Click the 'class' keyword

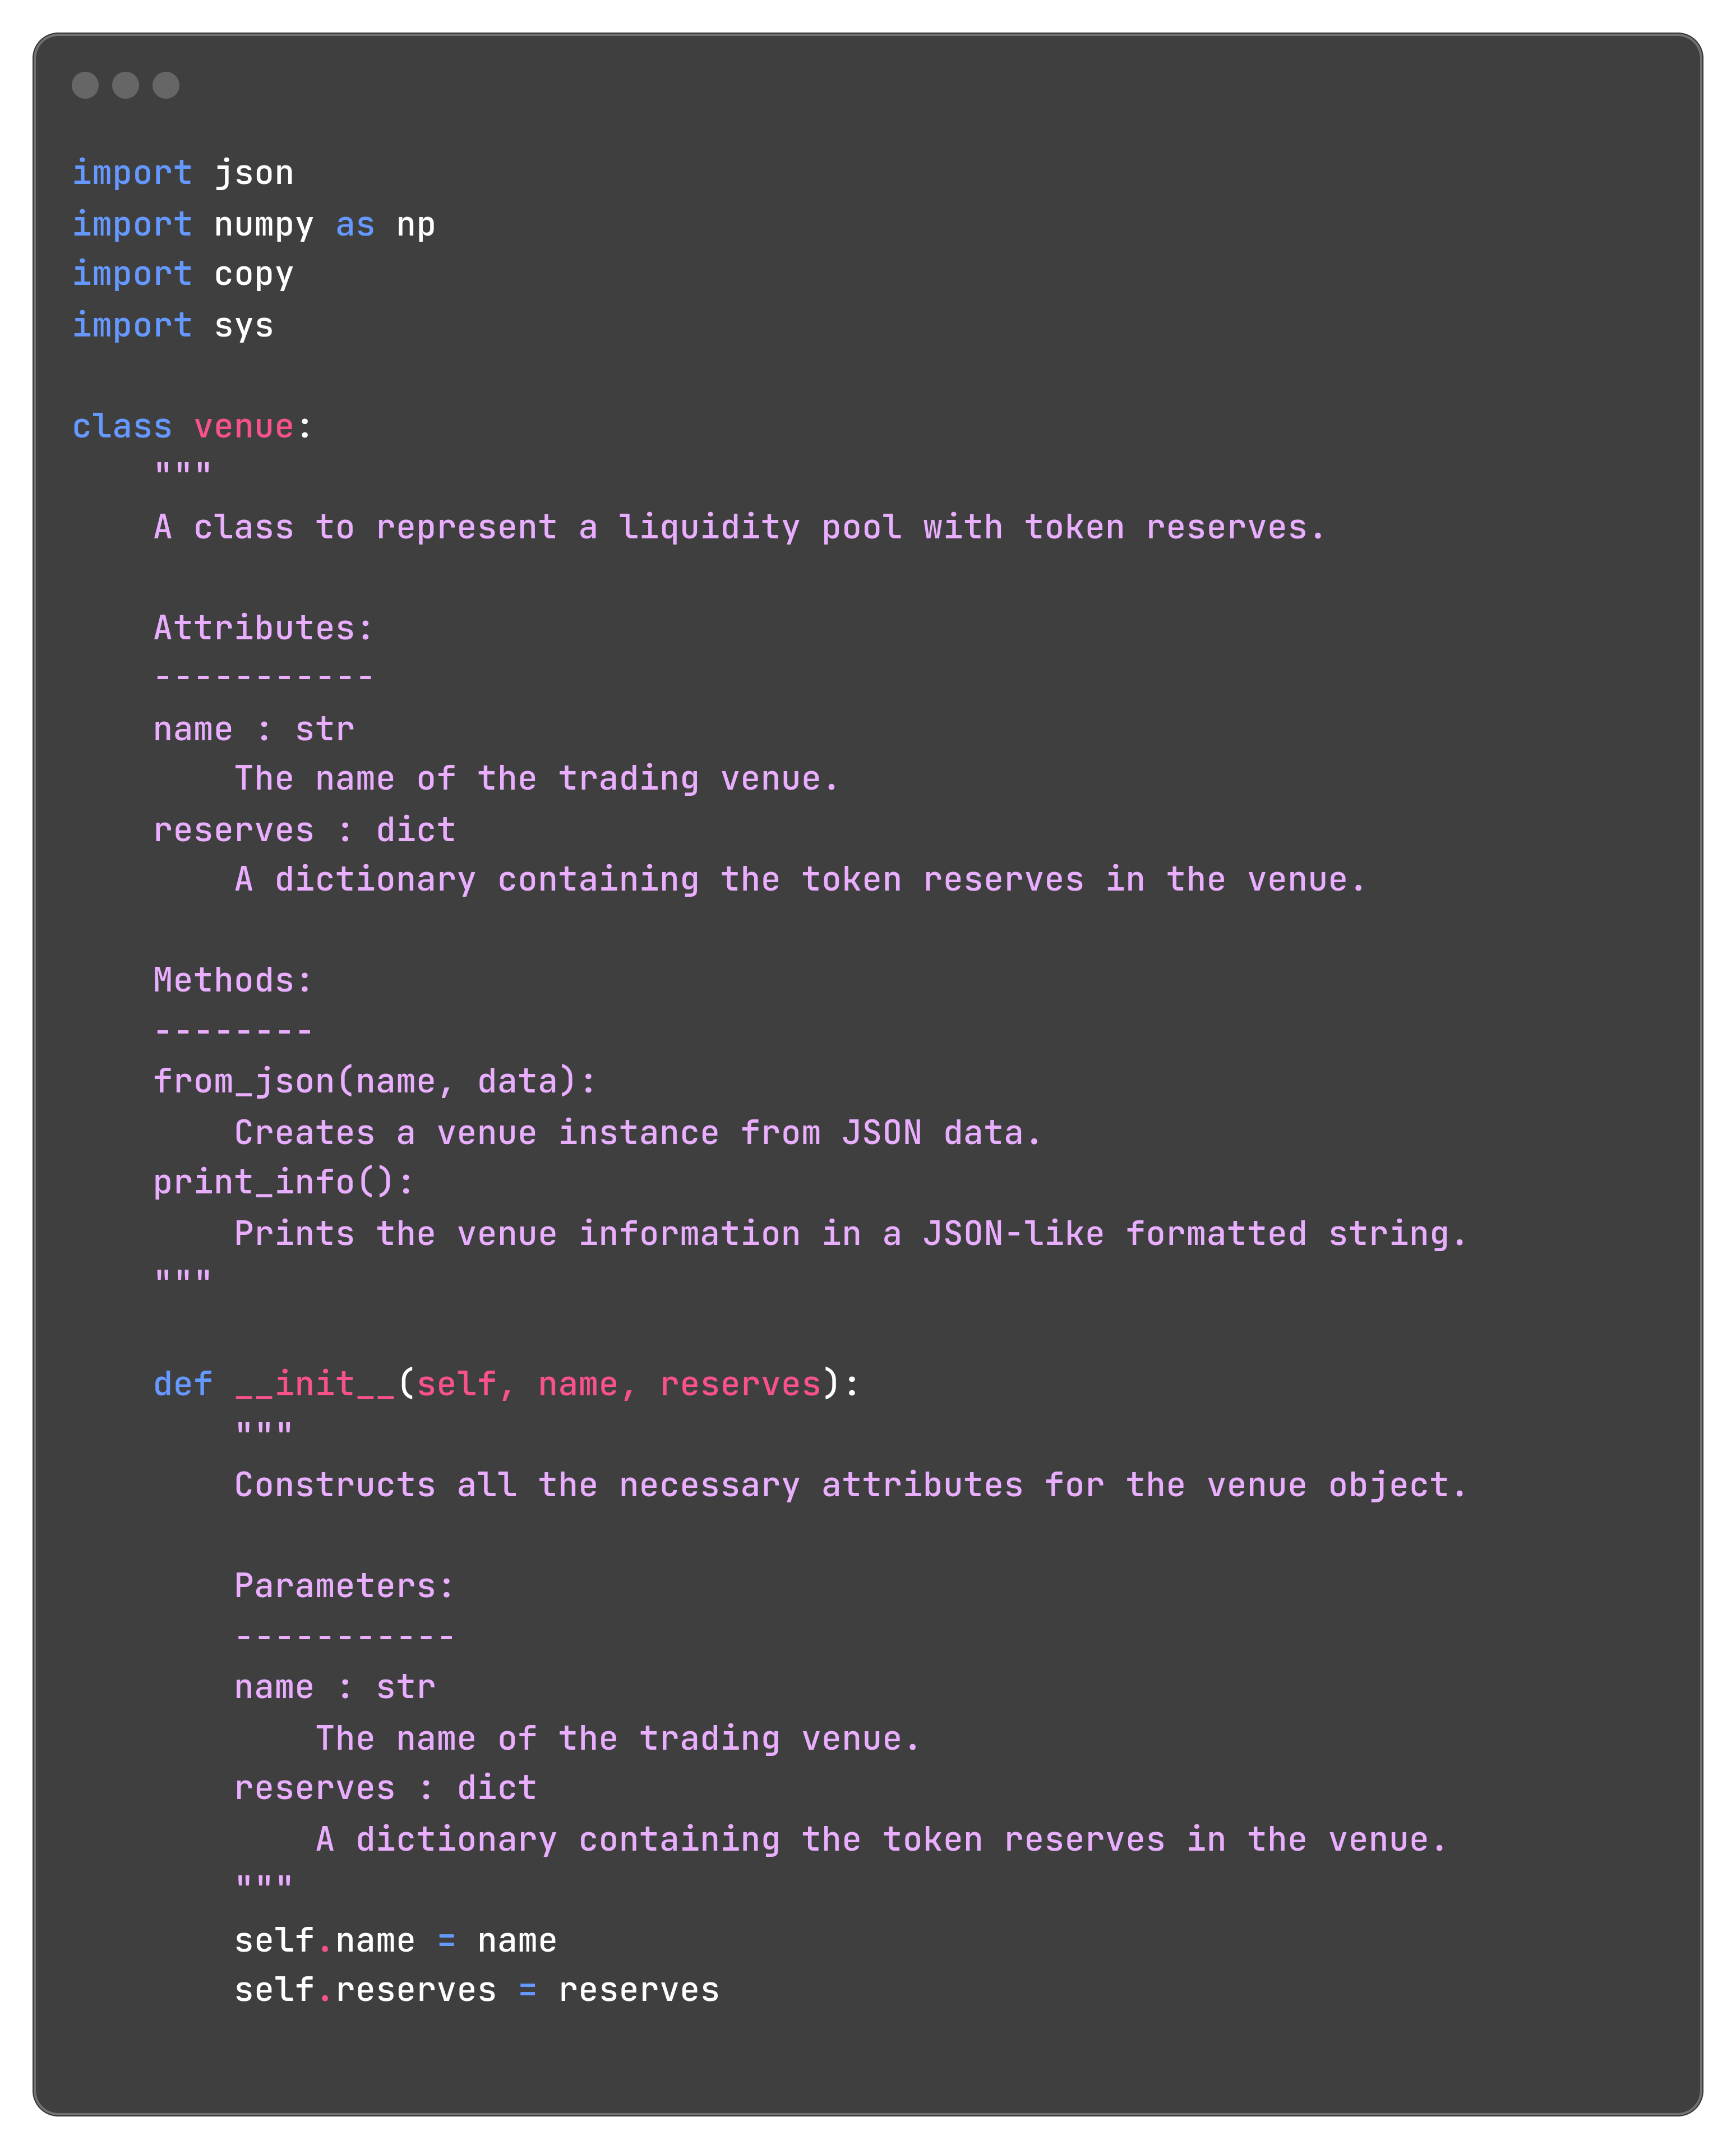[122, 426]
